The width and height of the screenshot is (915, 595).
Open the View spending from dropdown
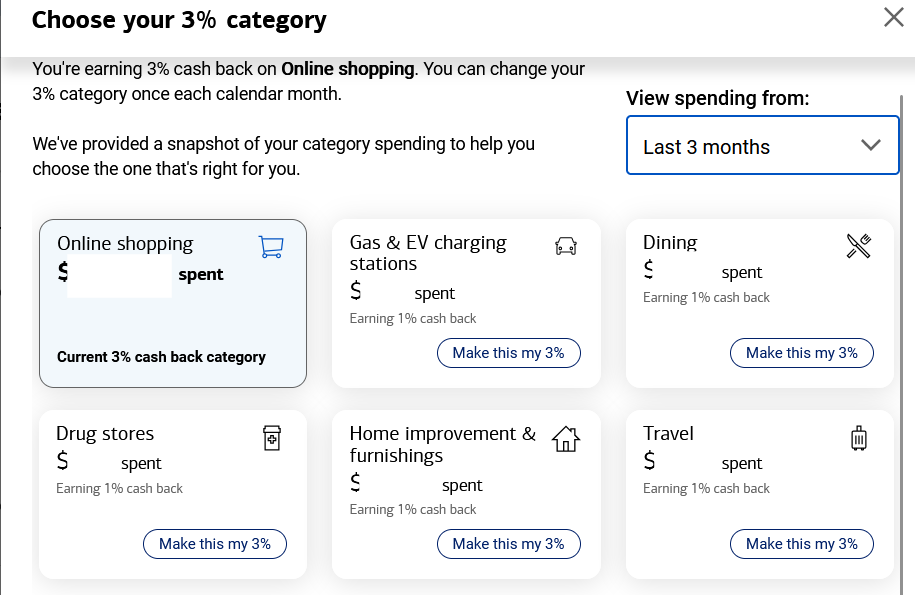762,145
